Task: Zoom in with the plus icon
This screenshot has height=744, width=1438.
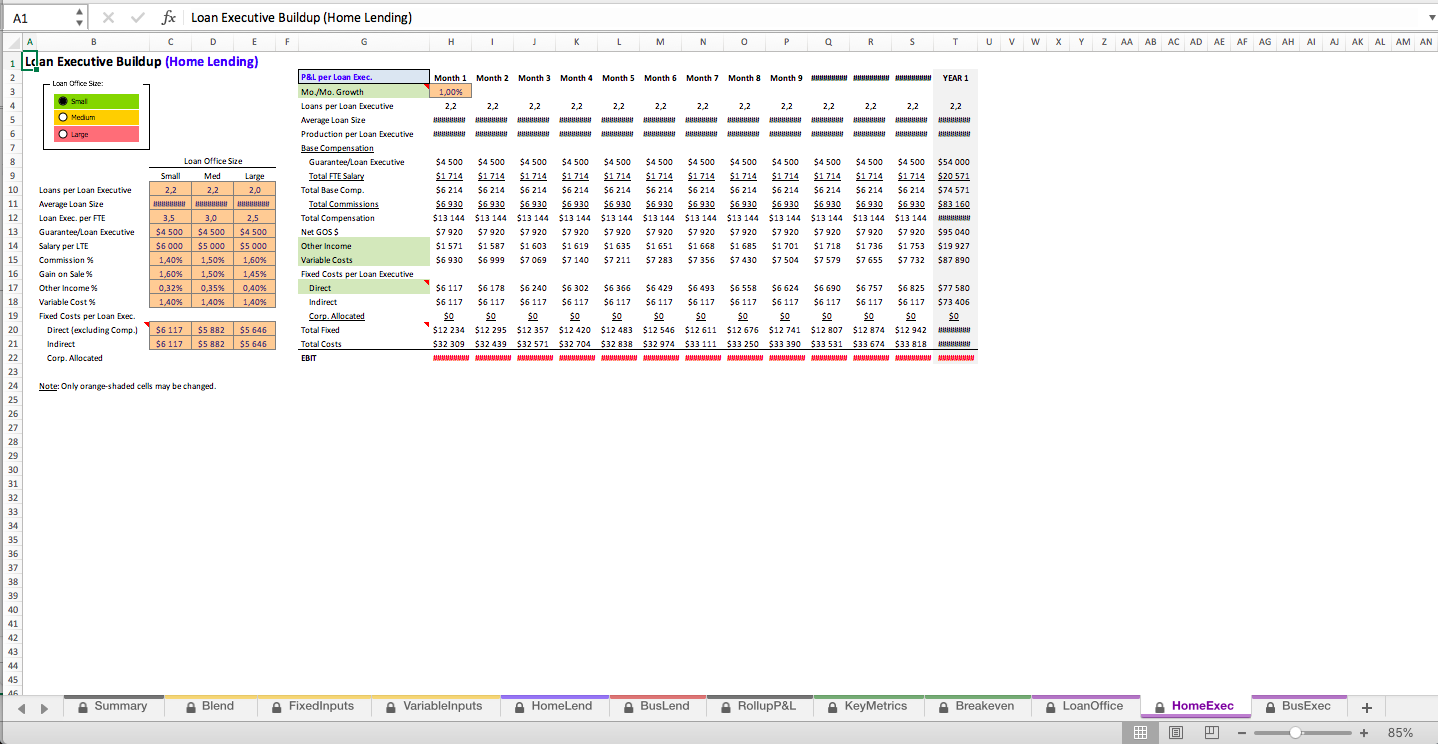Action: [1366, 733]
